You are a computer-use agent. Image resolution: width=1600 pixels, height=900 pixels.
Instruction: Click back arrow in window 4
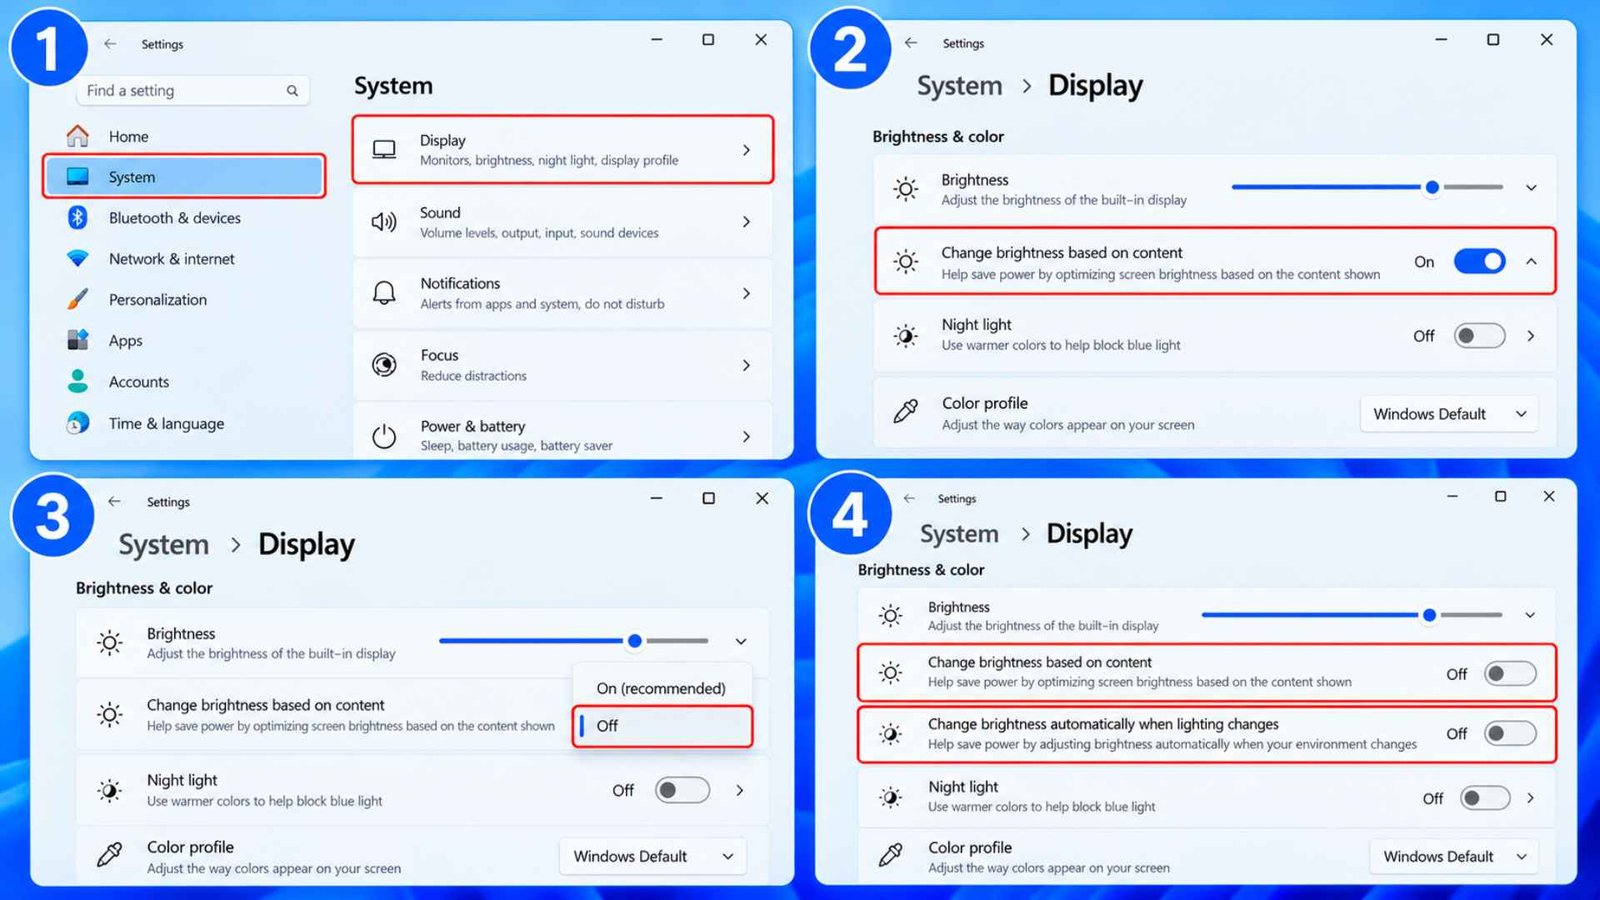[909, 498]
